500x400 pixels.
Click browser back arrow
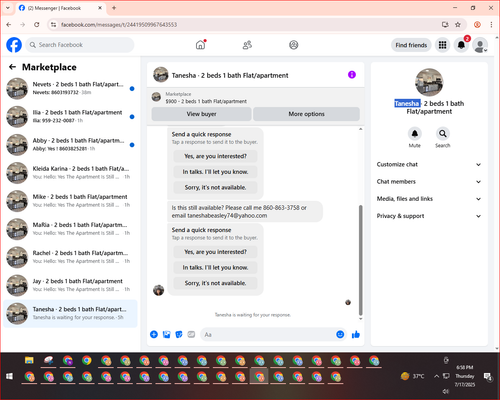coord(9,25)
